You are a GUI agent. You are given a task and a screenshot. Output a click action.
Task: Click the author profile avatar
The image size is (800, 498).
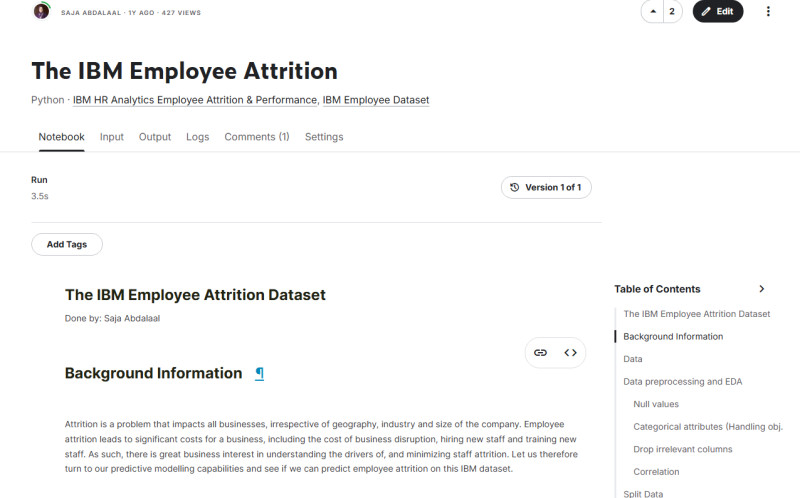tap(41, 12)
